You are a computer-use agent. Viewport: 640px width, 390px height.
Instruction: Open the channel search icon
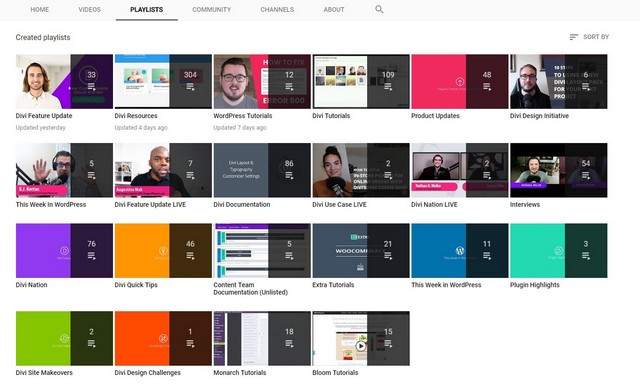point(379,9)
